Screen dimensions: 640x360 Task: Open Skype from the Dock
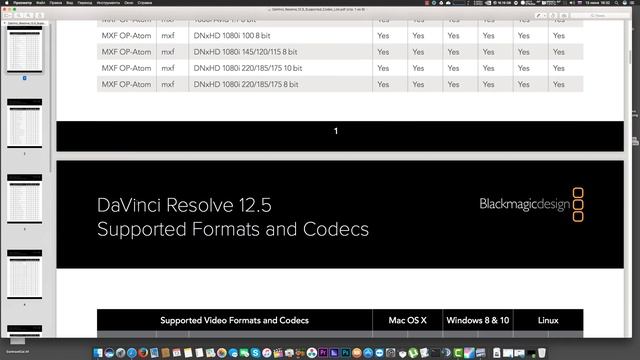click(x=256, y=353)
